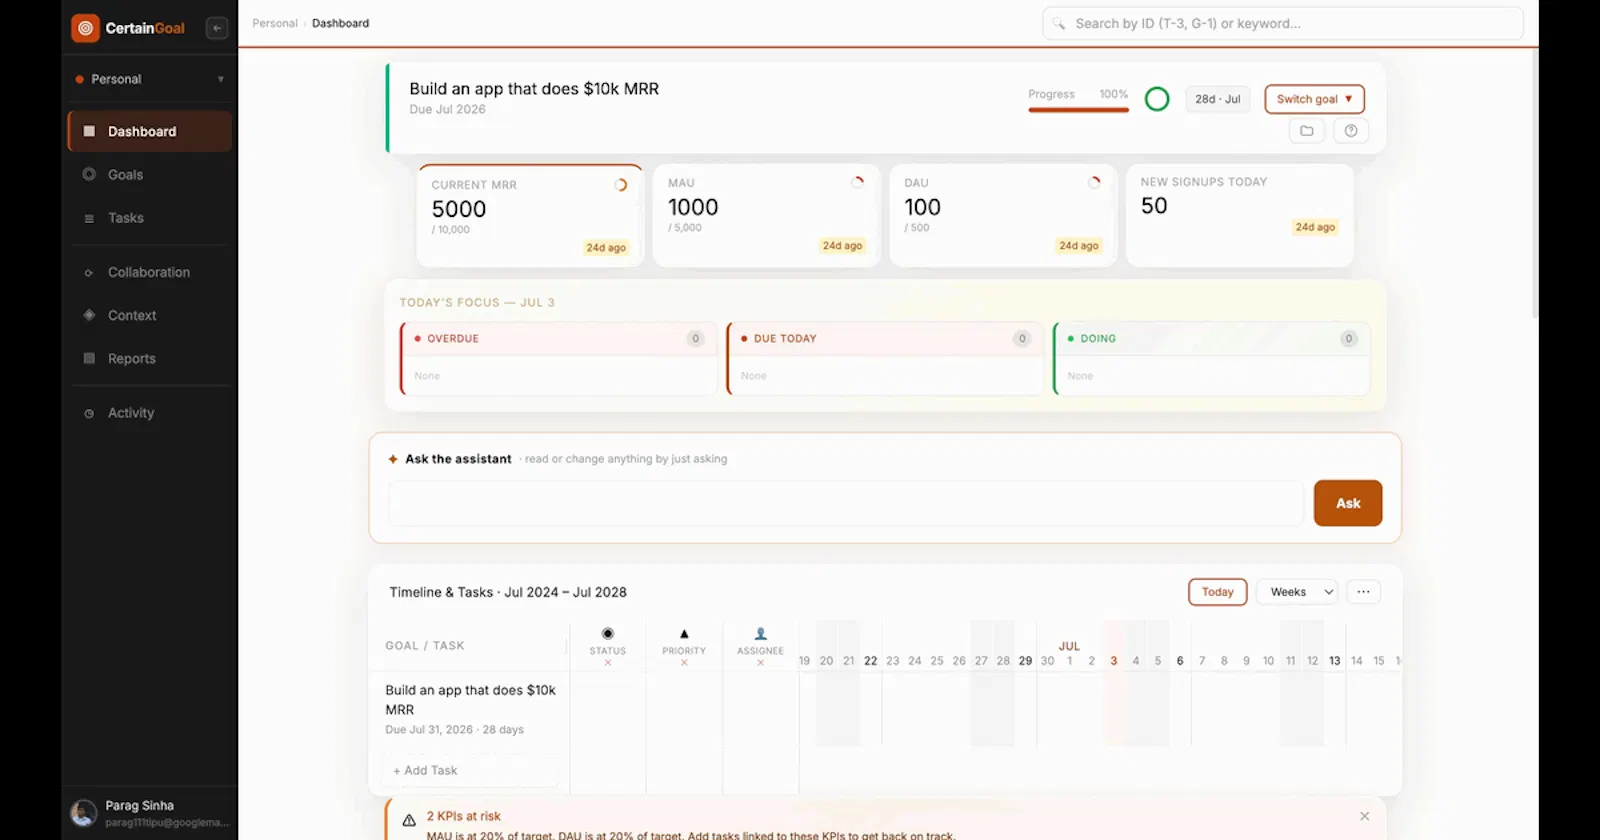Viewport: 1600px width, 840px height.
Task: Dismiss the KPIs at risk alert
Action: [1365, 817]
